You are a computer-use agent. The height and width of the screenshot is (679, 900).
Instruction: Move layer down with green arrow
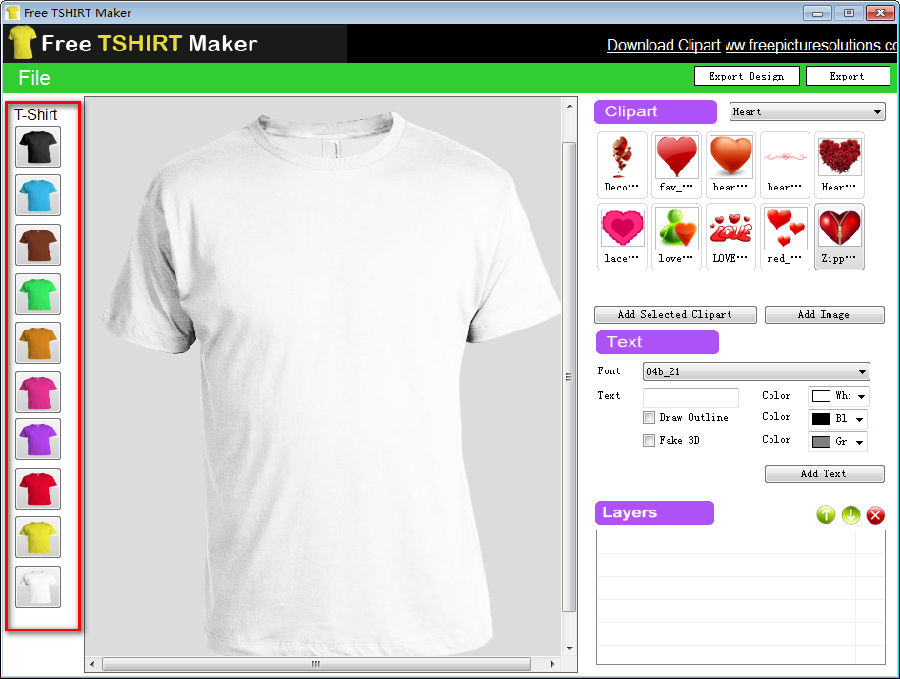(x=851, y=514)
